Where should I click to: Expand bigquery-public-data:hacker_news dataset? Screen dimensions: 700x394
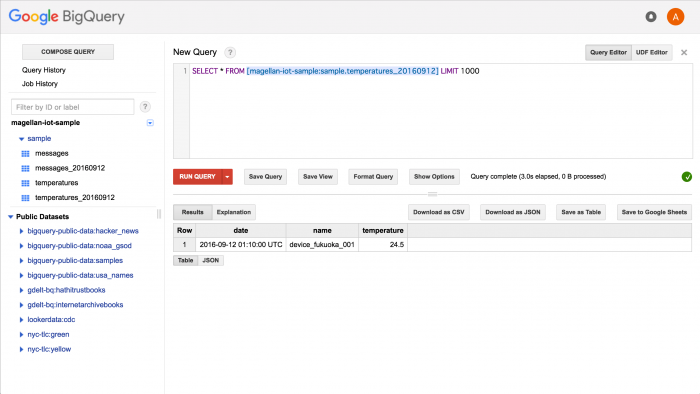pyautogui.click(x=21, y=231)
